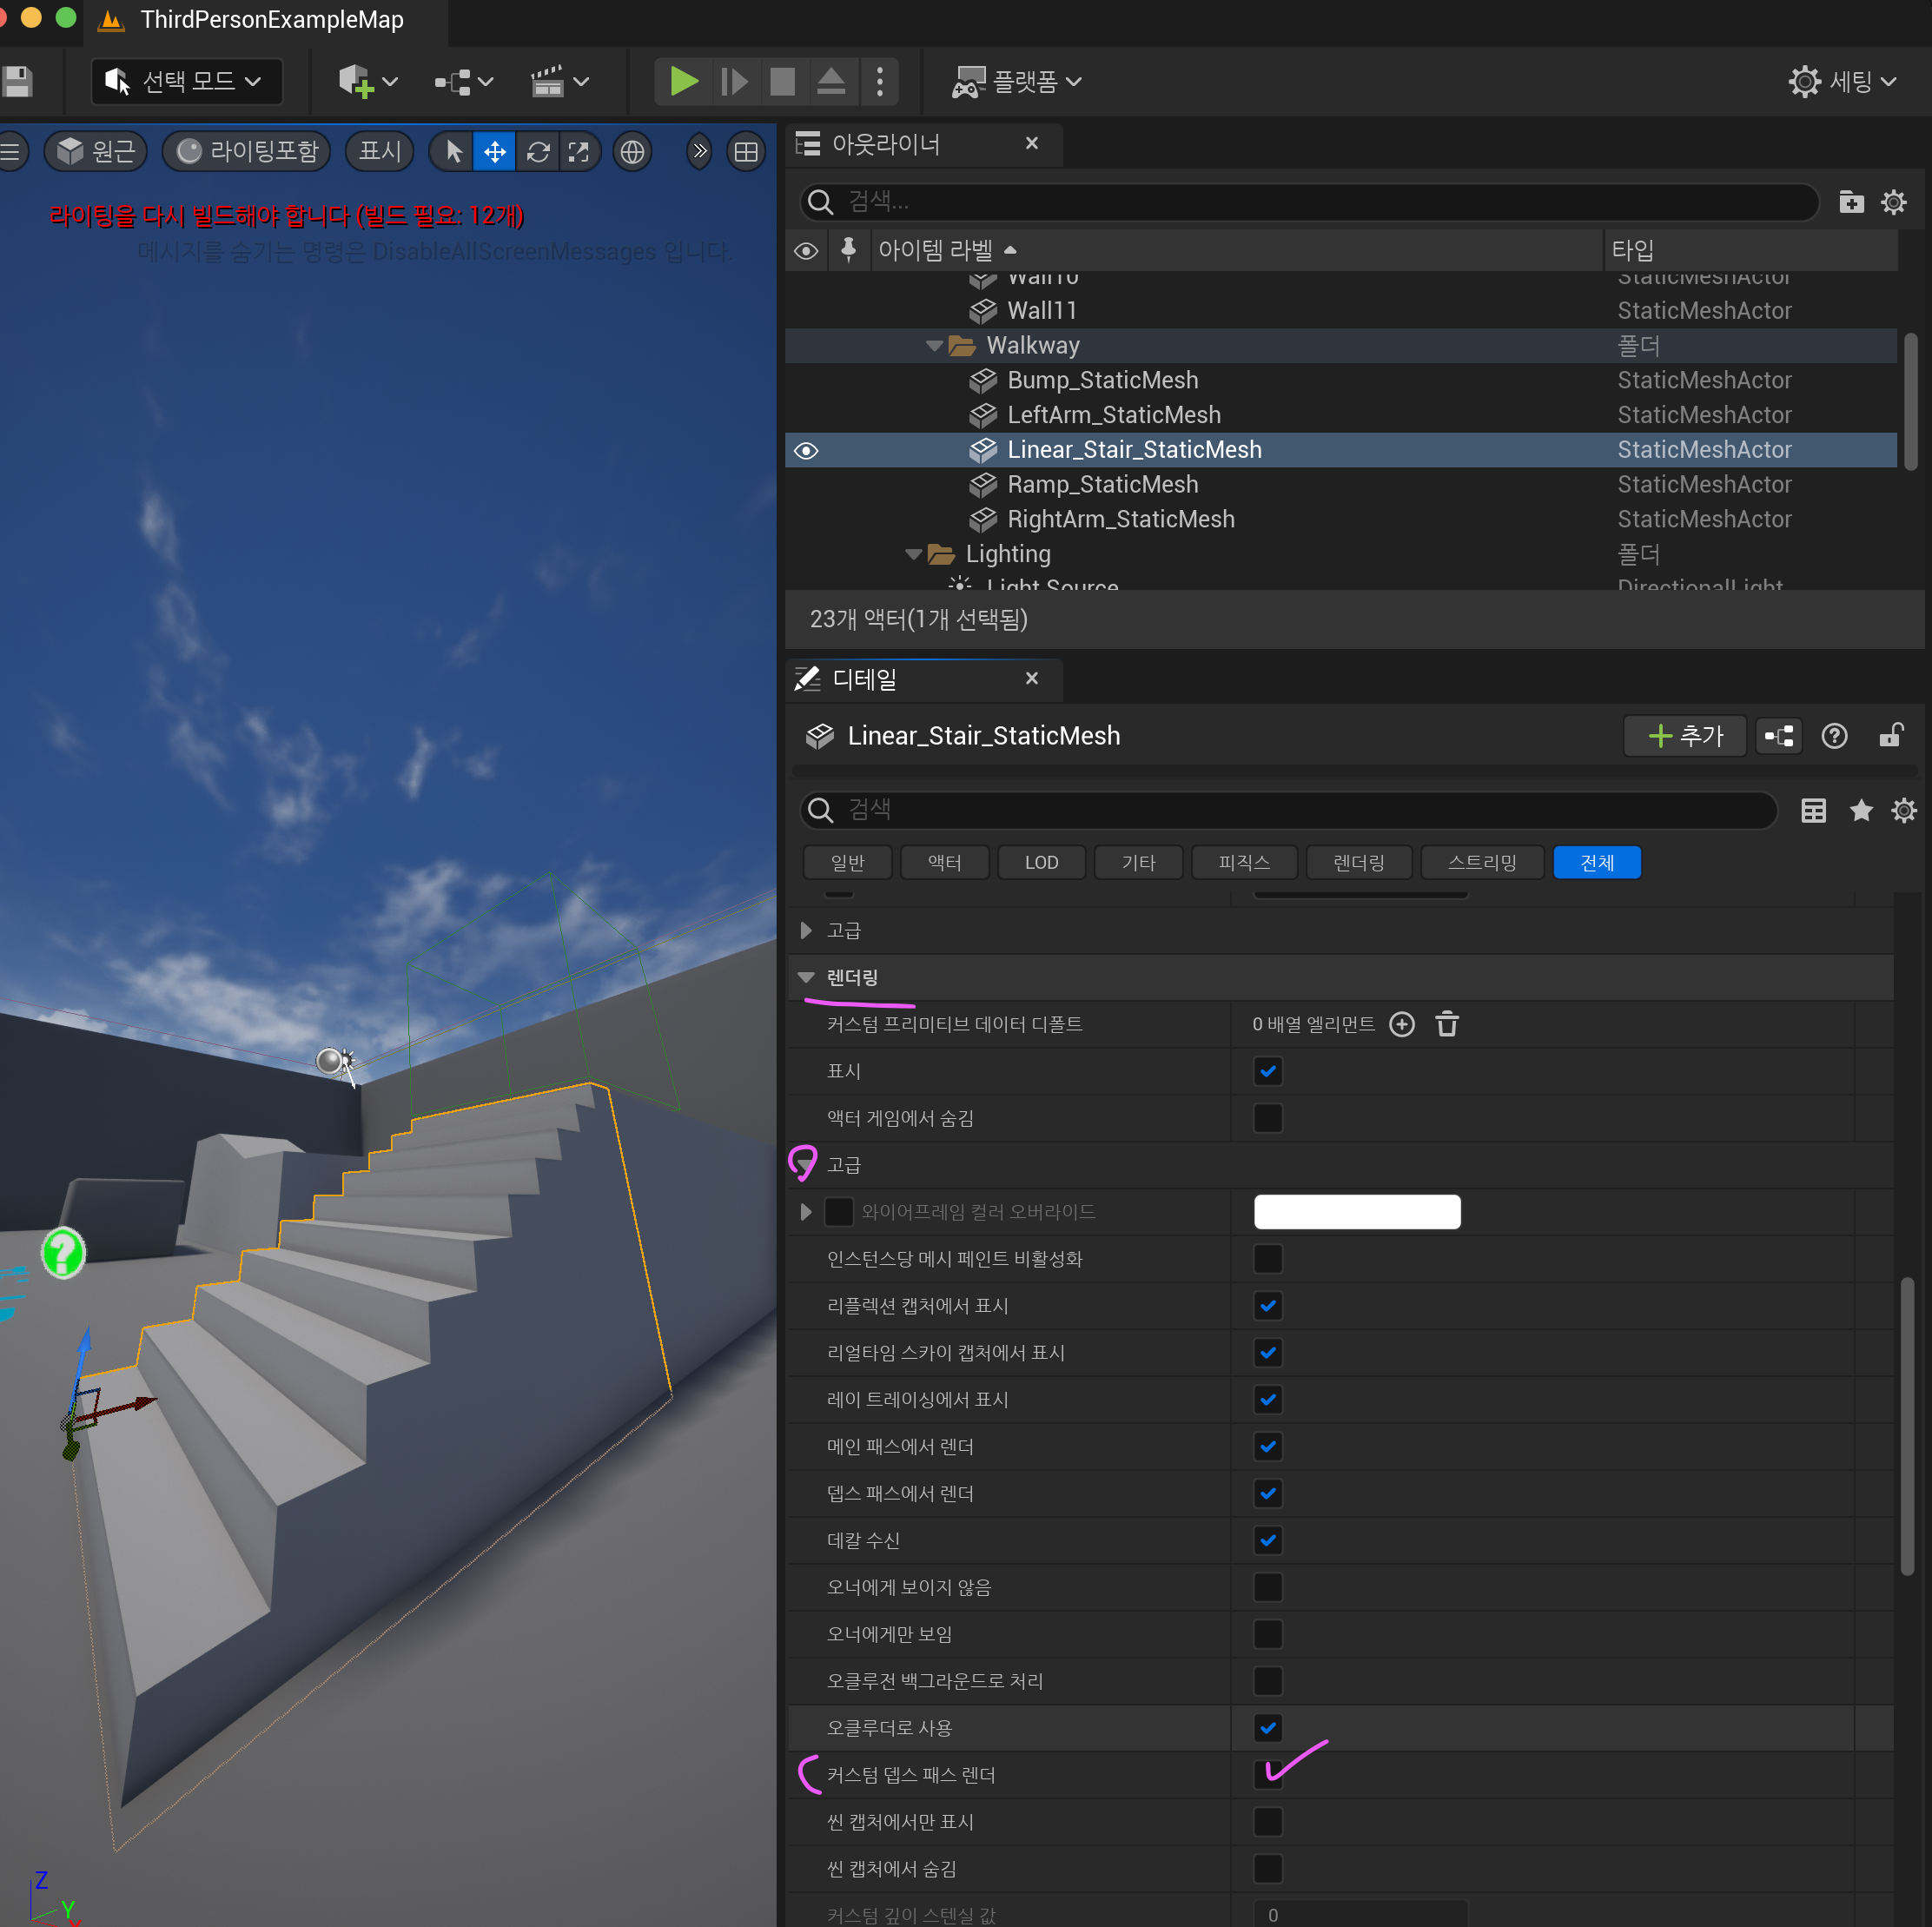Check 액터 게임에서 숨김 checkbox

(1267, 1118)
